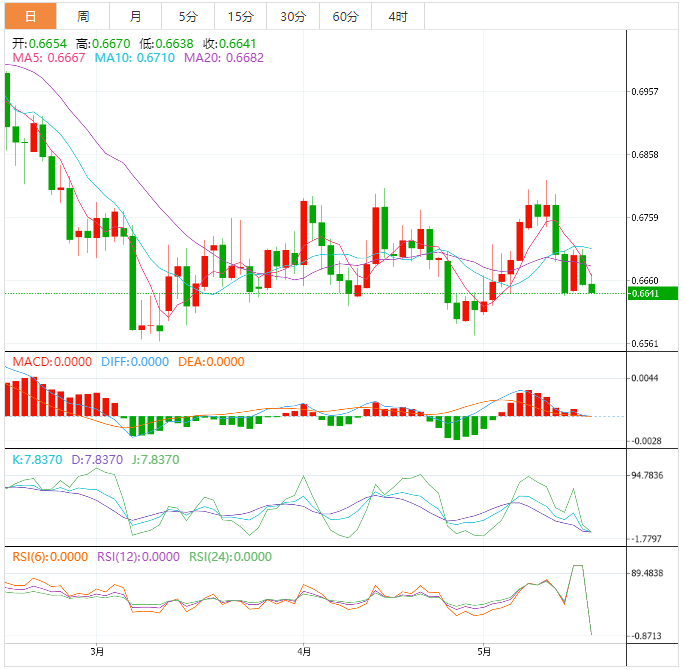Select the MA20 moving average label

[223, 58]
